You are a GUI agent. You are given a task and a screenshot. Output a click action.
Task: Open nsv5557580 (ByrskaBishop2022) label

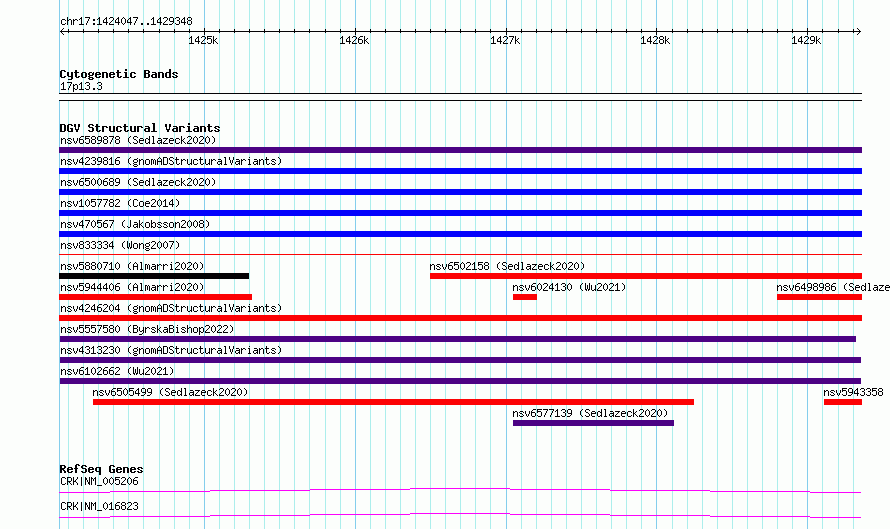(x=147, y=329)
